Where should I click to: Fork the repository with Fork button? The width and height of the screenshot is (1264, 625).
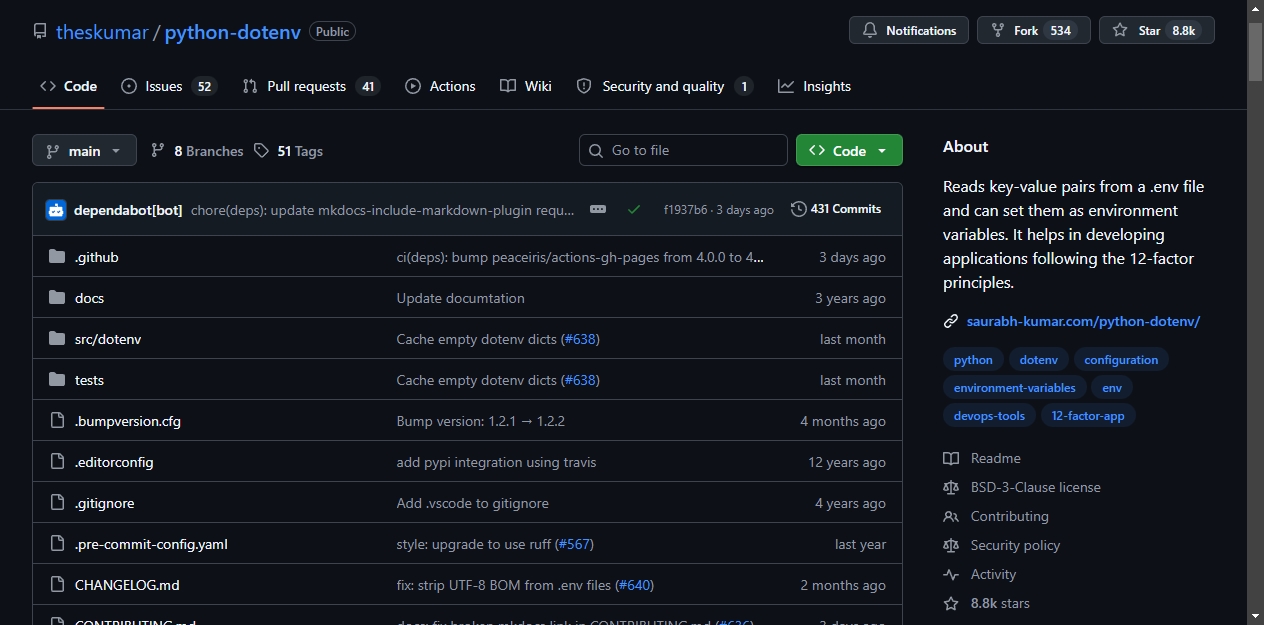[1033, 30]
